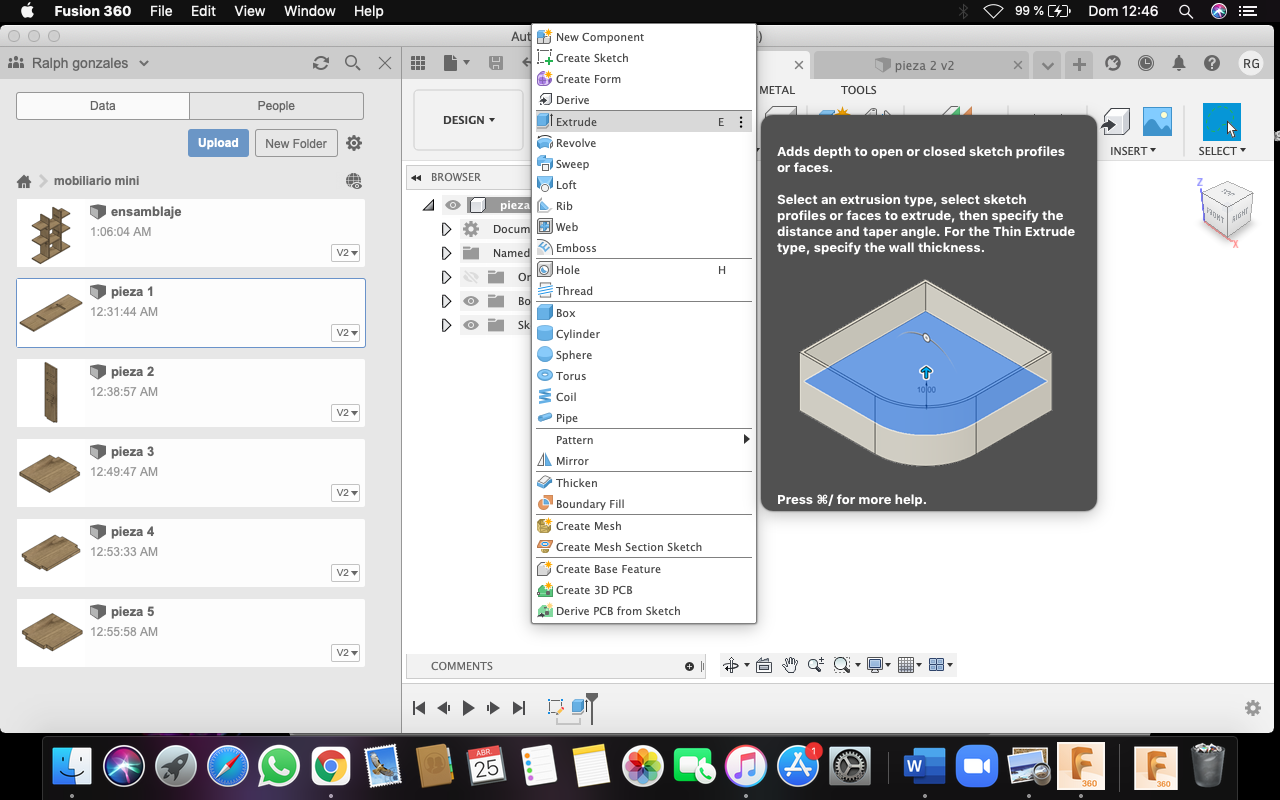Toggle the data panel grid icon
The height and width of the screenshot is (800, 1280).
click(418, 63)
